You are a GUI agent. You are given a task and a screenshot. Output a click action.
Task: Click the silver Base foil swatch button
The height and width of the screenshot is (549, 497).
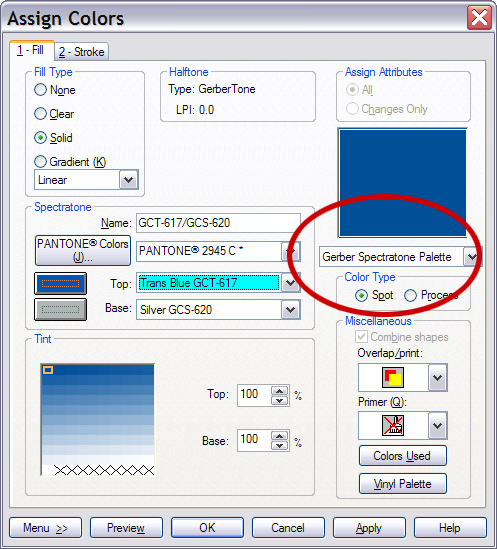pyautogui.click(x=60, y=310)
